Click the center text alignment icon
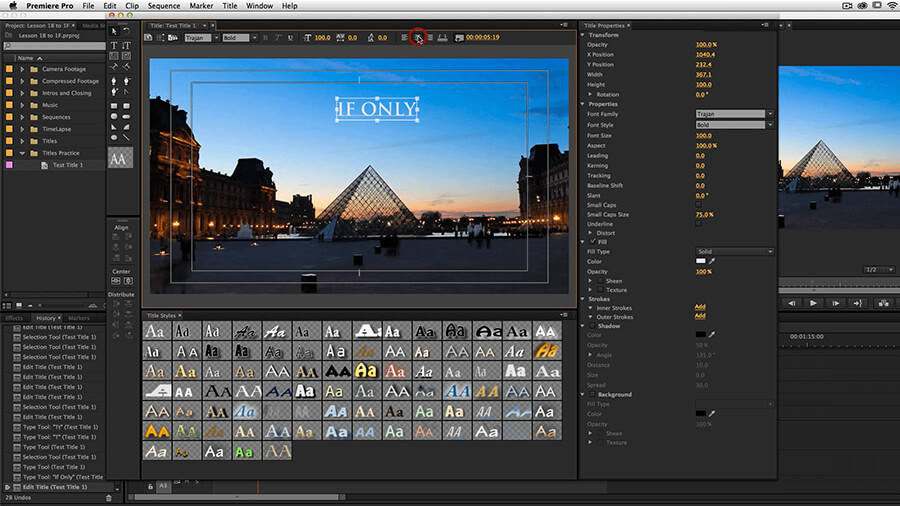900x506 pixels. [x=417, y=37]
